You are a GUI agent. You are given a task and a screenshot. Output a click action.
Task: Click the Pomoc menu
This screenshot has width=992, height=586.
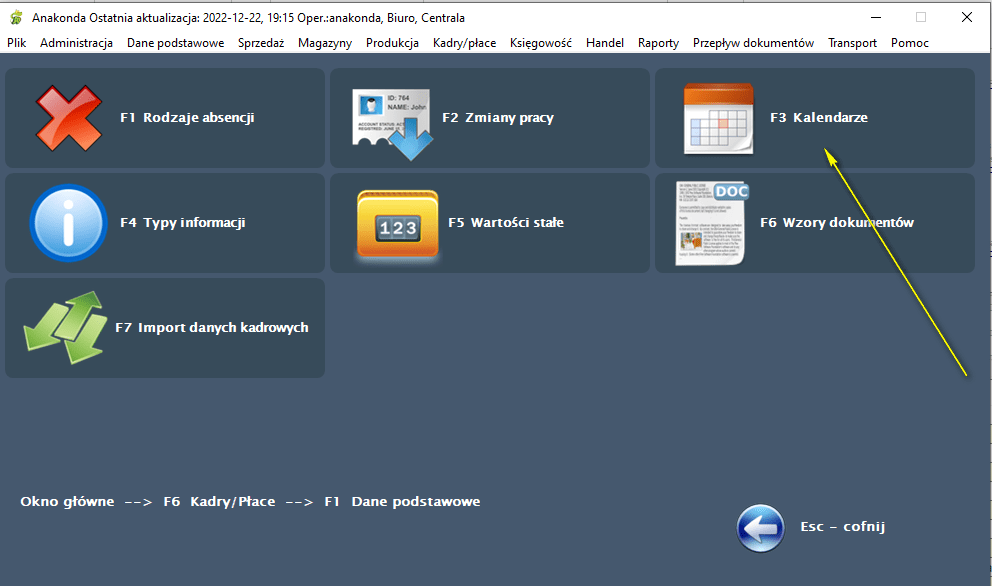coord(909,43)
